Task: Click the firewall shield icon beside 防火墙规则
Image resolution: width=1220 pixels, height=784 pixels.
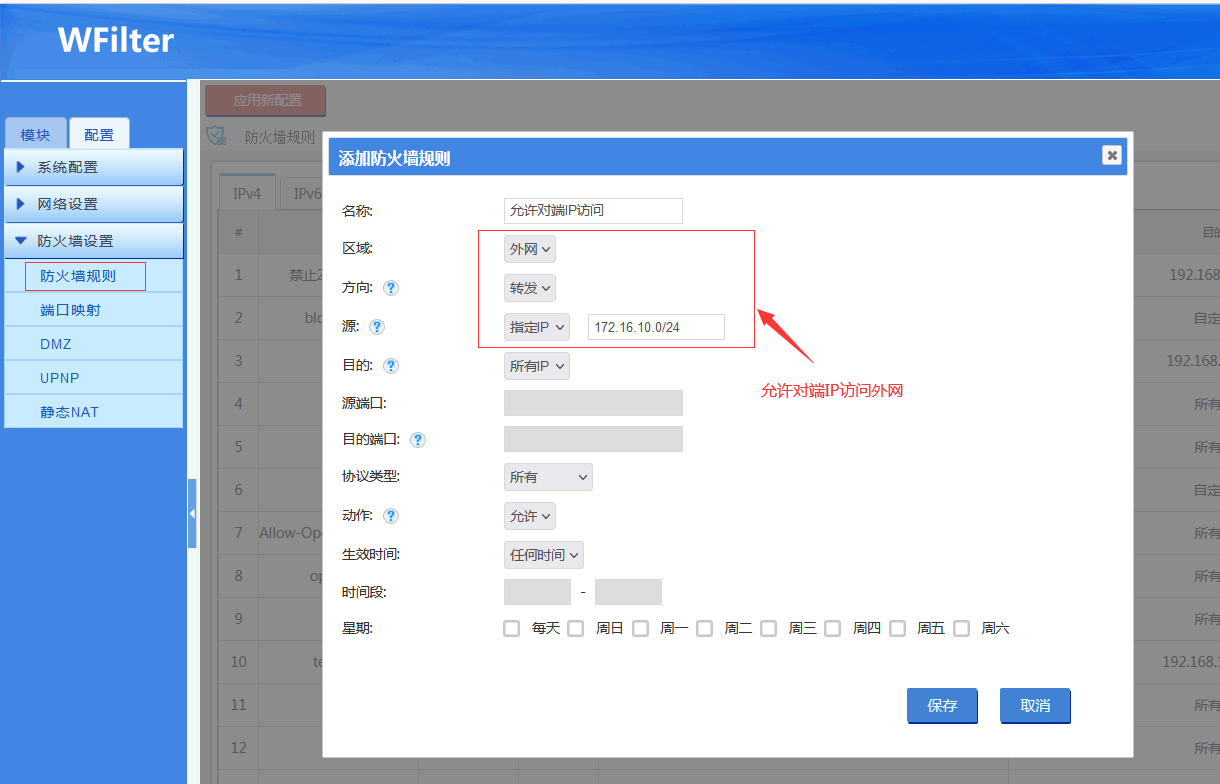Action: coord(216,136)
